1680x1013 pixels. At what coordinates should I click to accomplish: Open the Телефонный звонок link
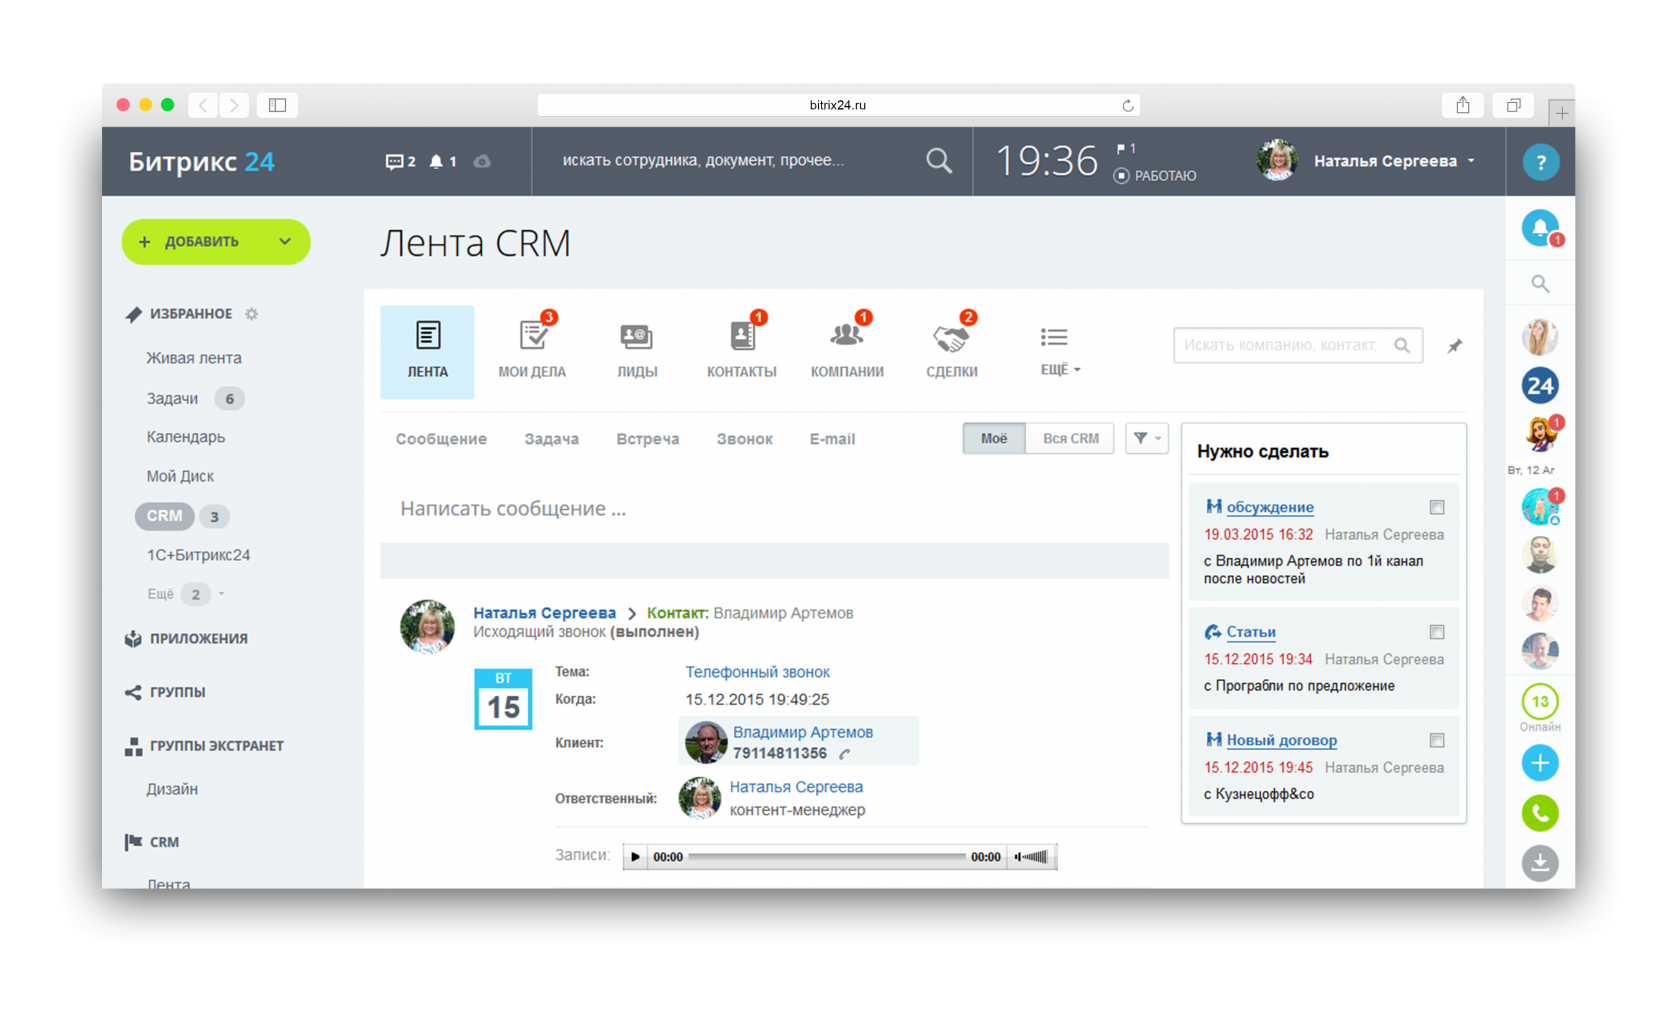757,672
